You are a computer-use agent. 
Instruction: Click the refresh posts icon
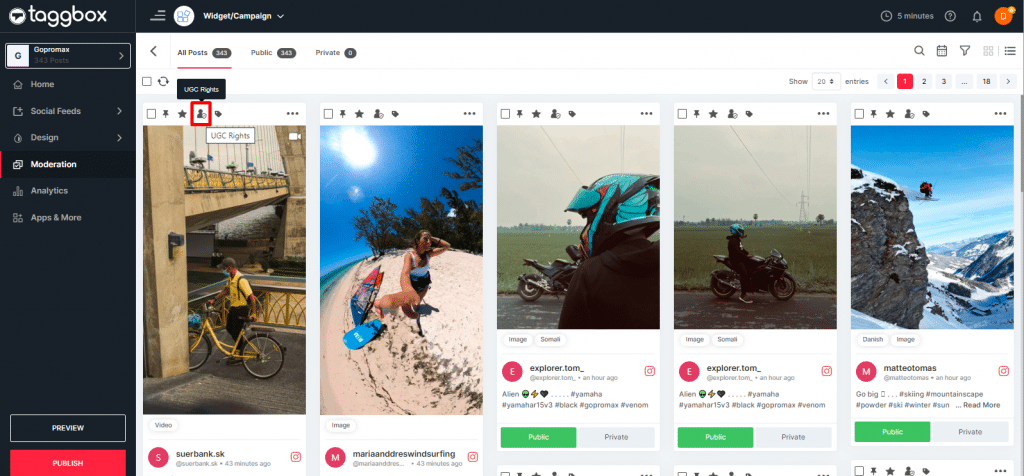click(x=163, y=81)
